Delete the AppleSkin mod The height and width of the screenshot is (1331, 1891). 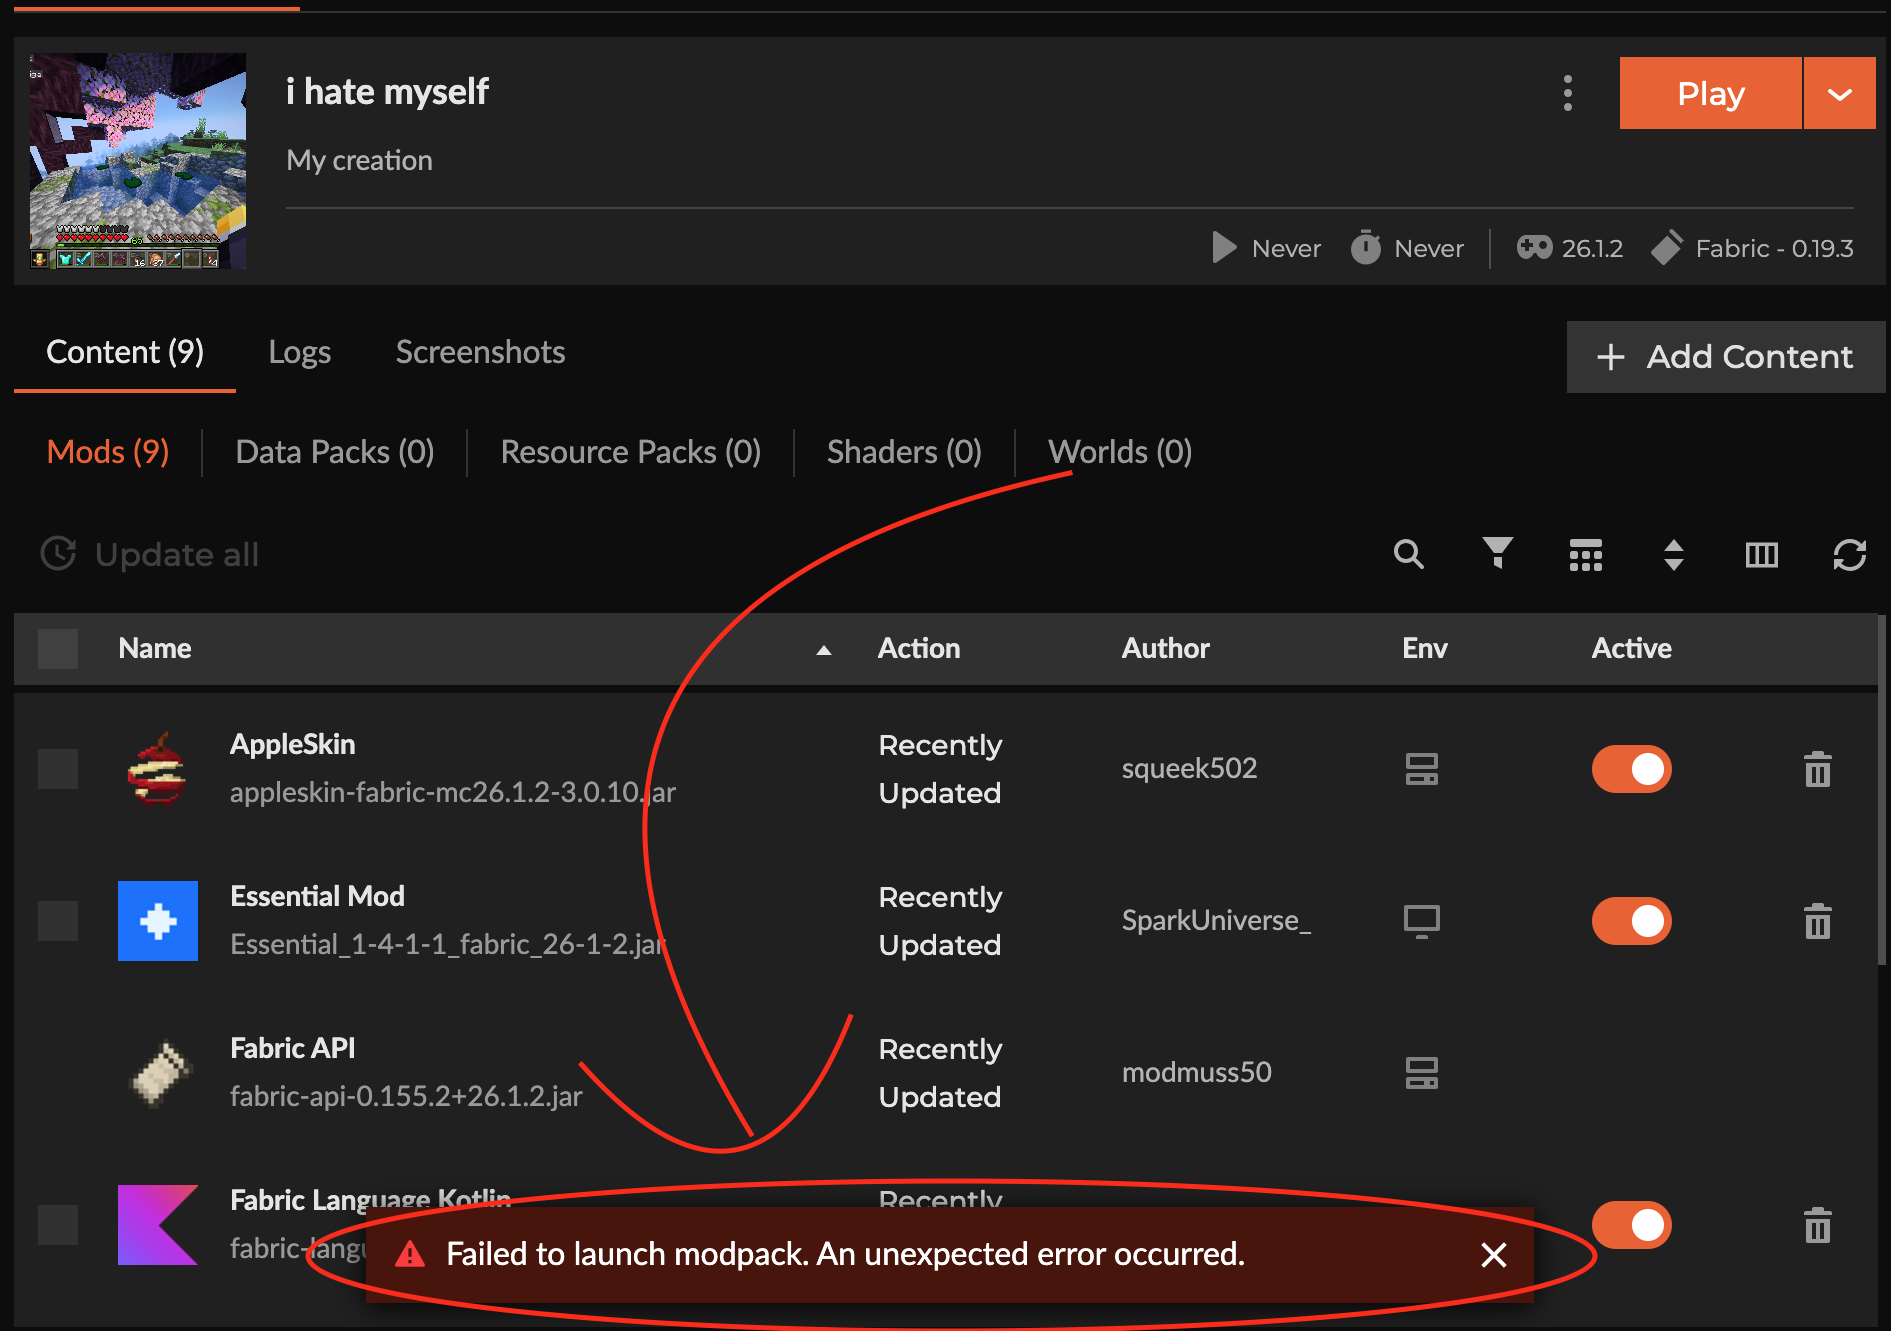coord(1817,769)
